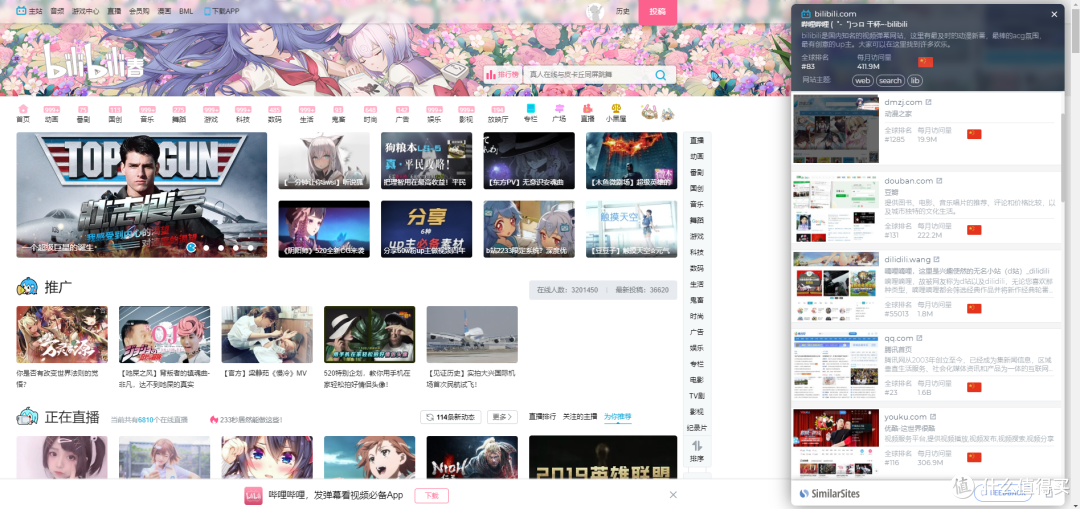Open the user avatar in top bar
This screenshot has width=1080, height=509.
click(x=594, y=12)
